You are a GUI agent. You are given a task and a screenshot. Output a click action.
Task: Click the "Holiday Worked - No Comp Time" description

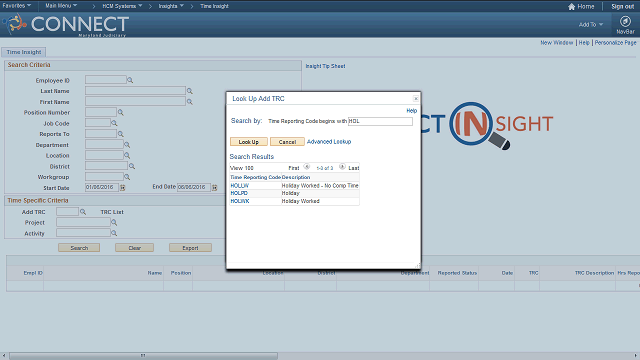(320, 185)
